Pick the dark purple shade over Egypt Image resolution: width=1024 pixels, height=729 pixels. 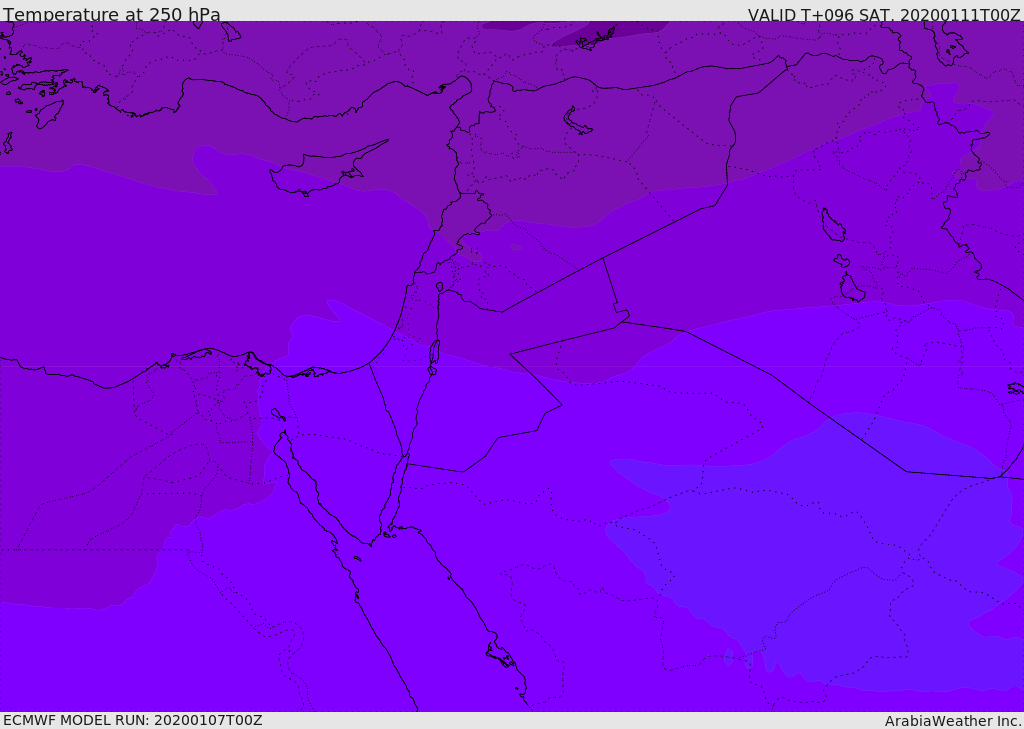click(100, 480)
